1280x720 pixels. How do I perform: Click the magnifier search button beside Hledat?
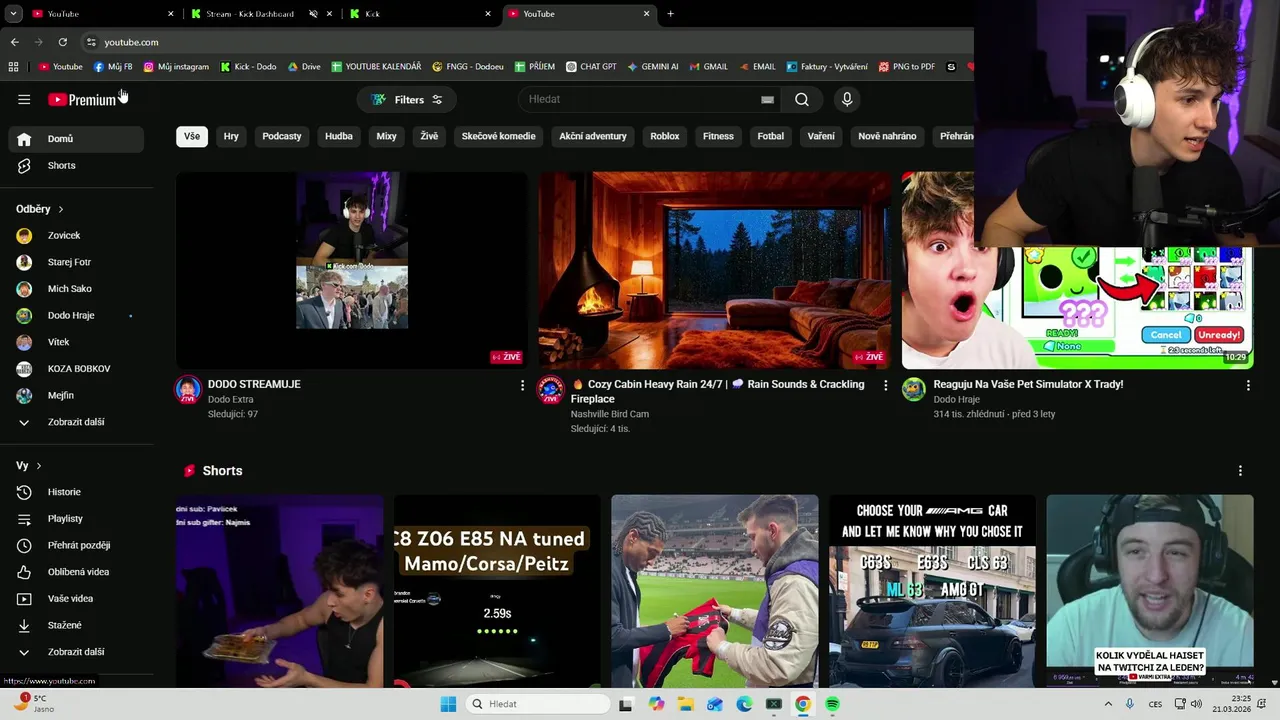802,99
